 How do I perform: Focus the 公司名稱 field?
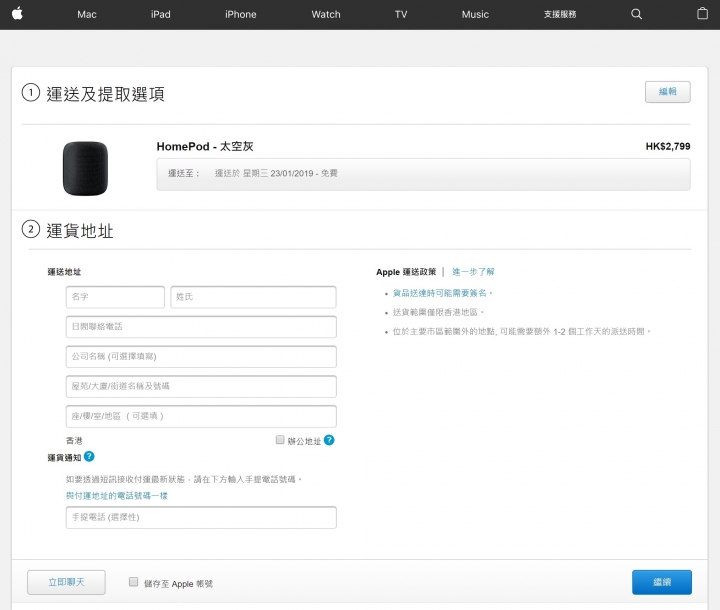pos(201,357)
